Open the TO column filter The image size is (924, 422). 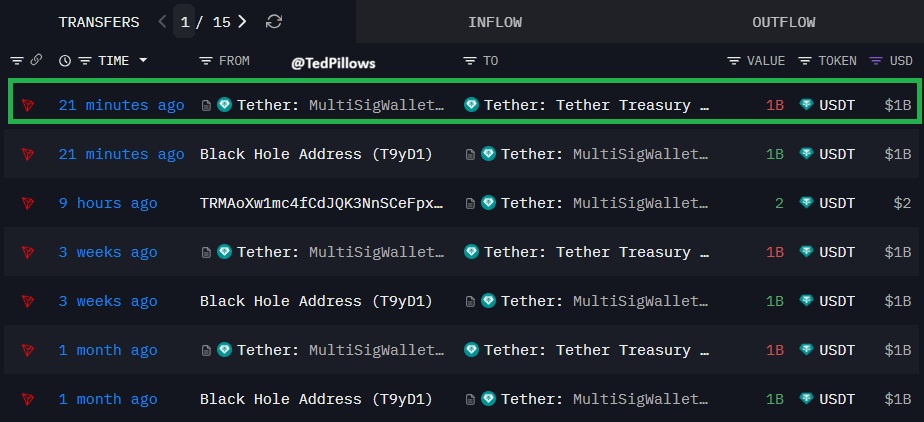click(470, 60)
